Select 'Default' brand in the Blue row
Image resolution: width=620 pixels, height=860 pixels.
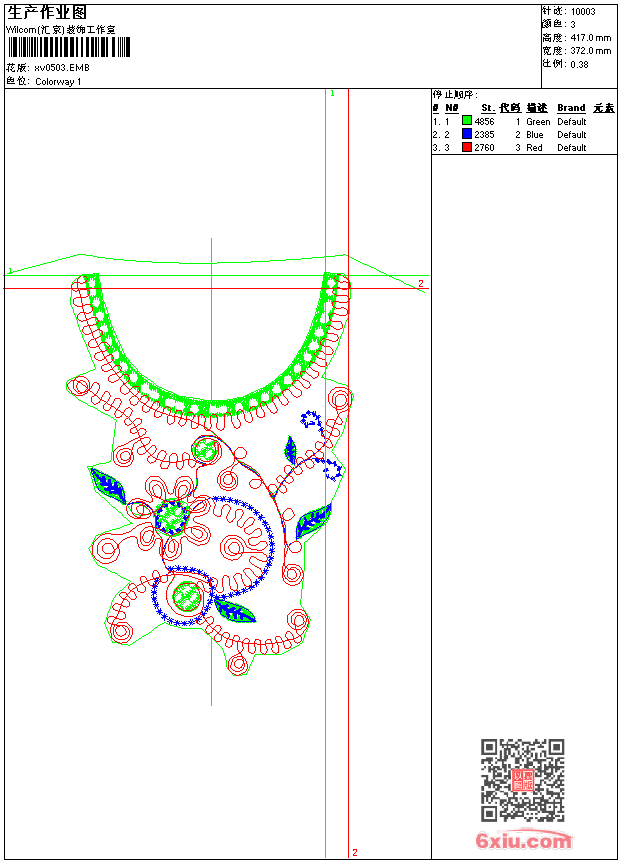(572, 134)
